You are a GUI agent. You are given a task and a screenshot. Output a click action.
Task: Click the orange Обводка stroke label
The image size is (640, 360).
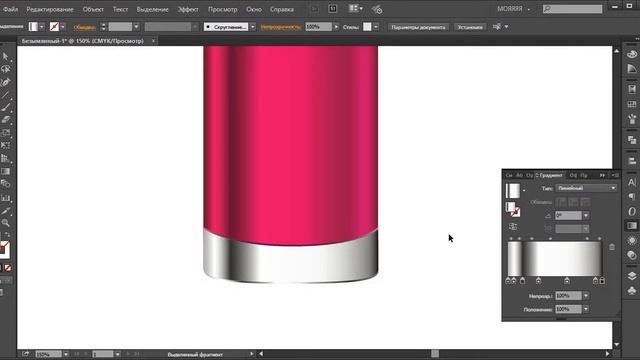[84, 27]
